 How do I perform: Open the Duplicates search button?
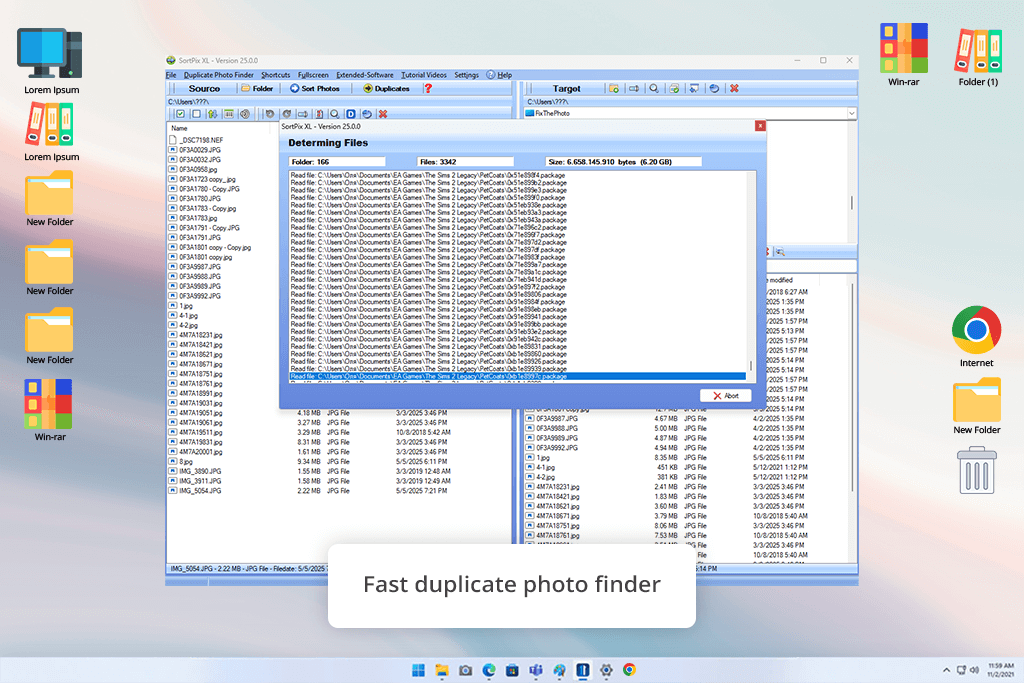pyautogui.click(x=387, y=88)
